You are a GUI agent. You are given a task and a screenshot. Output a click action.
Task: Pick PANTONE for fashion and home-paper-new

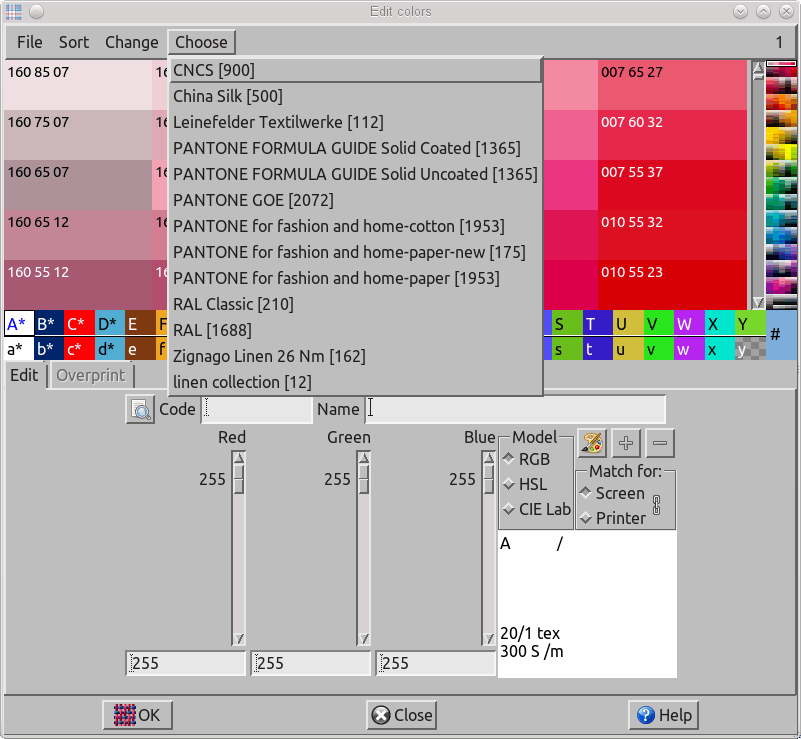click(356, 252)
